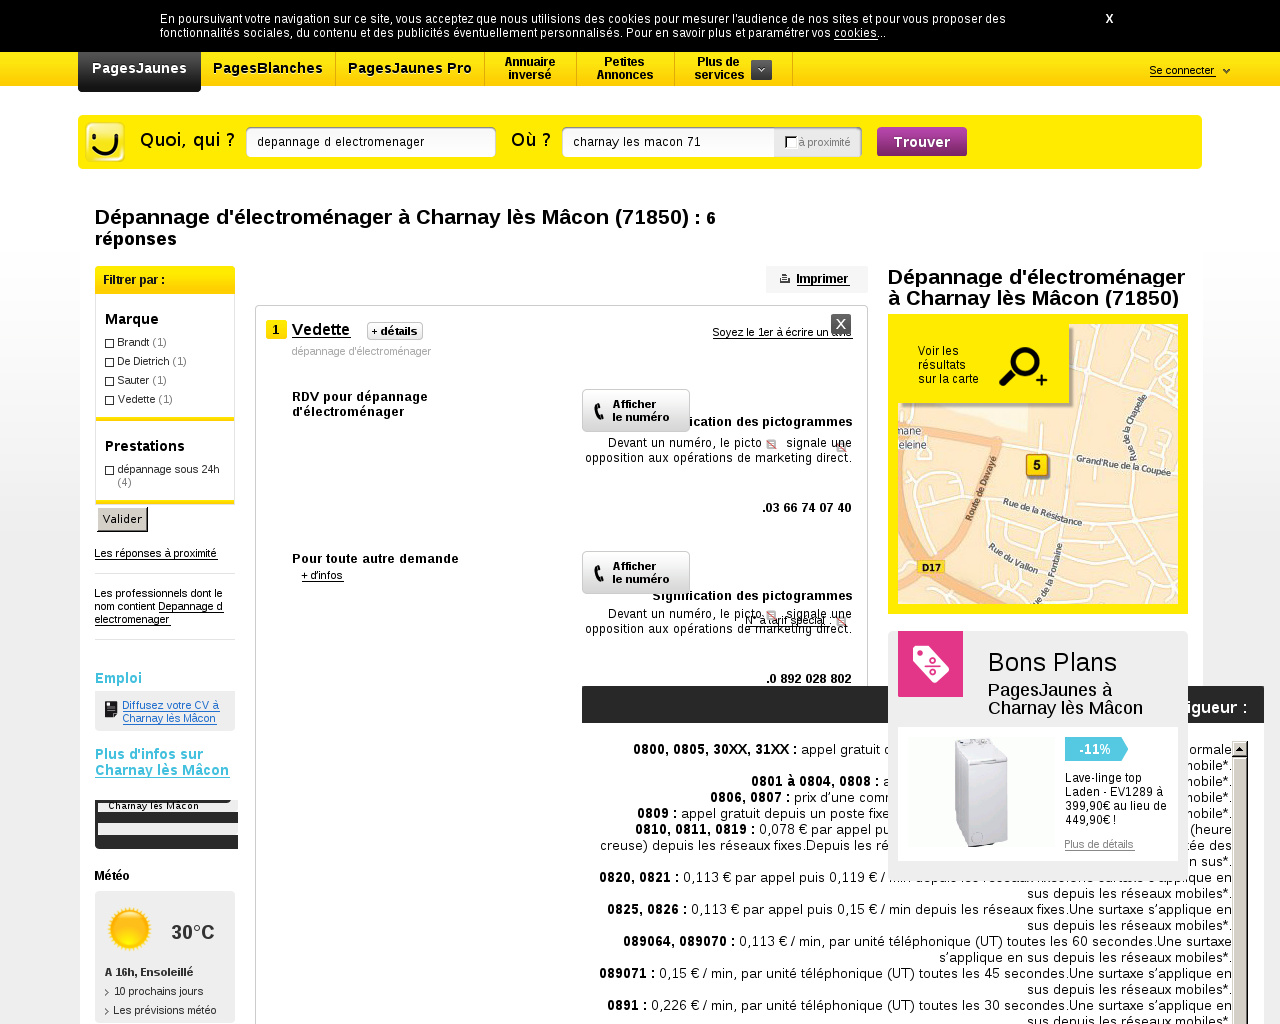Click the cookies link in the banner
The height and width of the screenshot is (1024, 1280).
(856, 33)
